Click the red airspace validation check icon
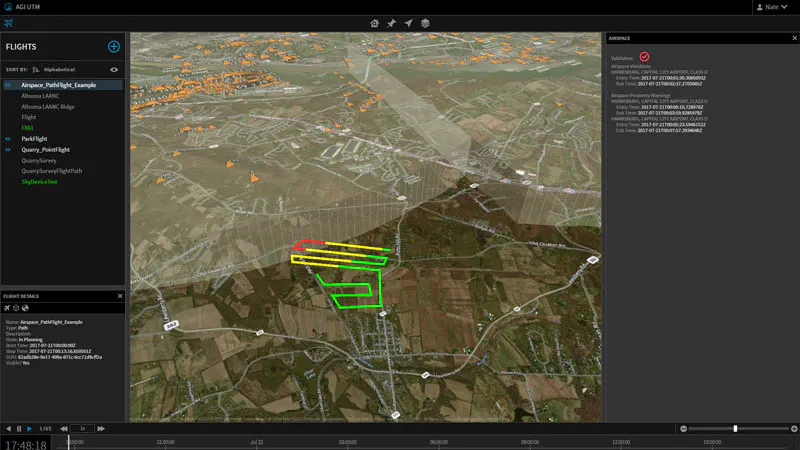 pyautogui.click(x=644, y=57)
